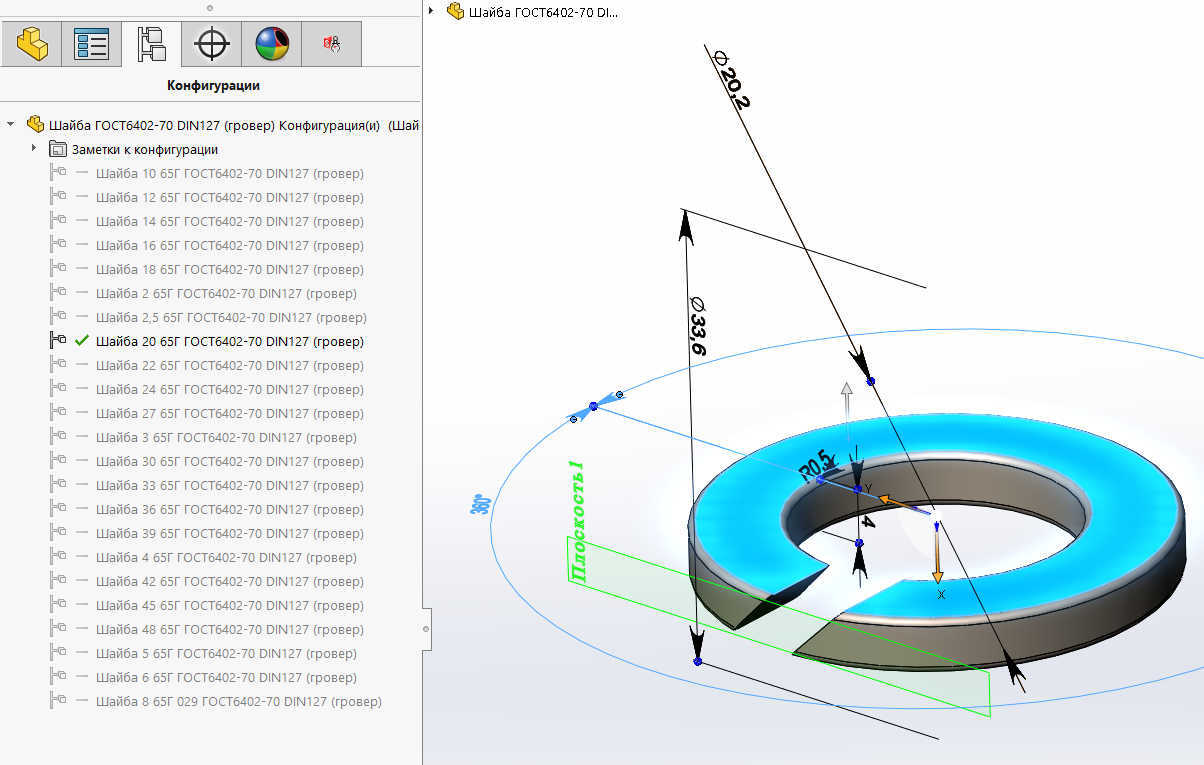Select the Шайба 2,5 65Г configuration
Image resolution: width=1204 pixels, height=765 pixels.
[x=231, y=318]
